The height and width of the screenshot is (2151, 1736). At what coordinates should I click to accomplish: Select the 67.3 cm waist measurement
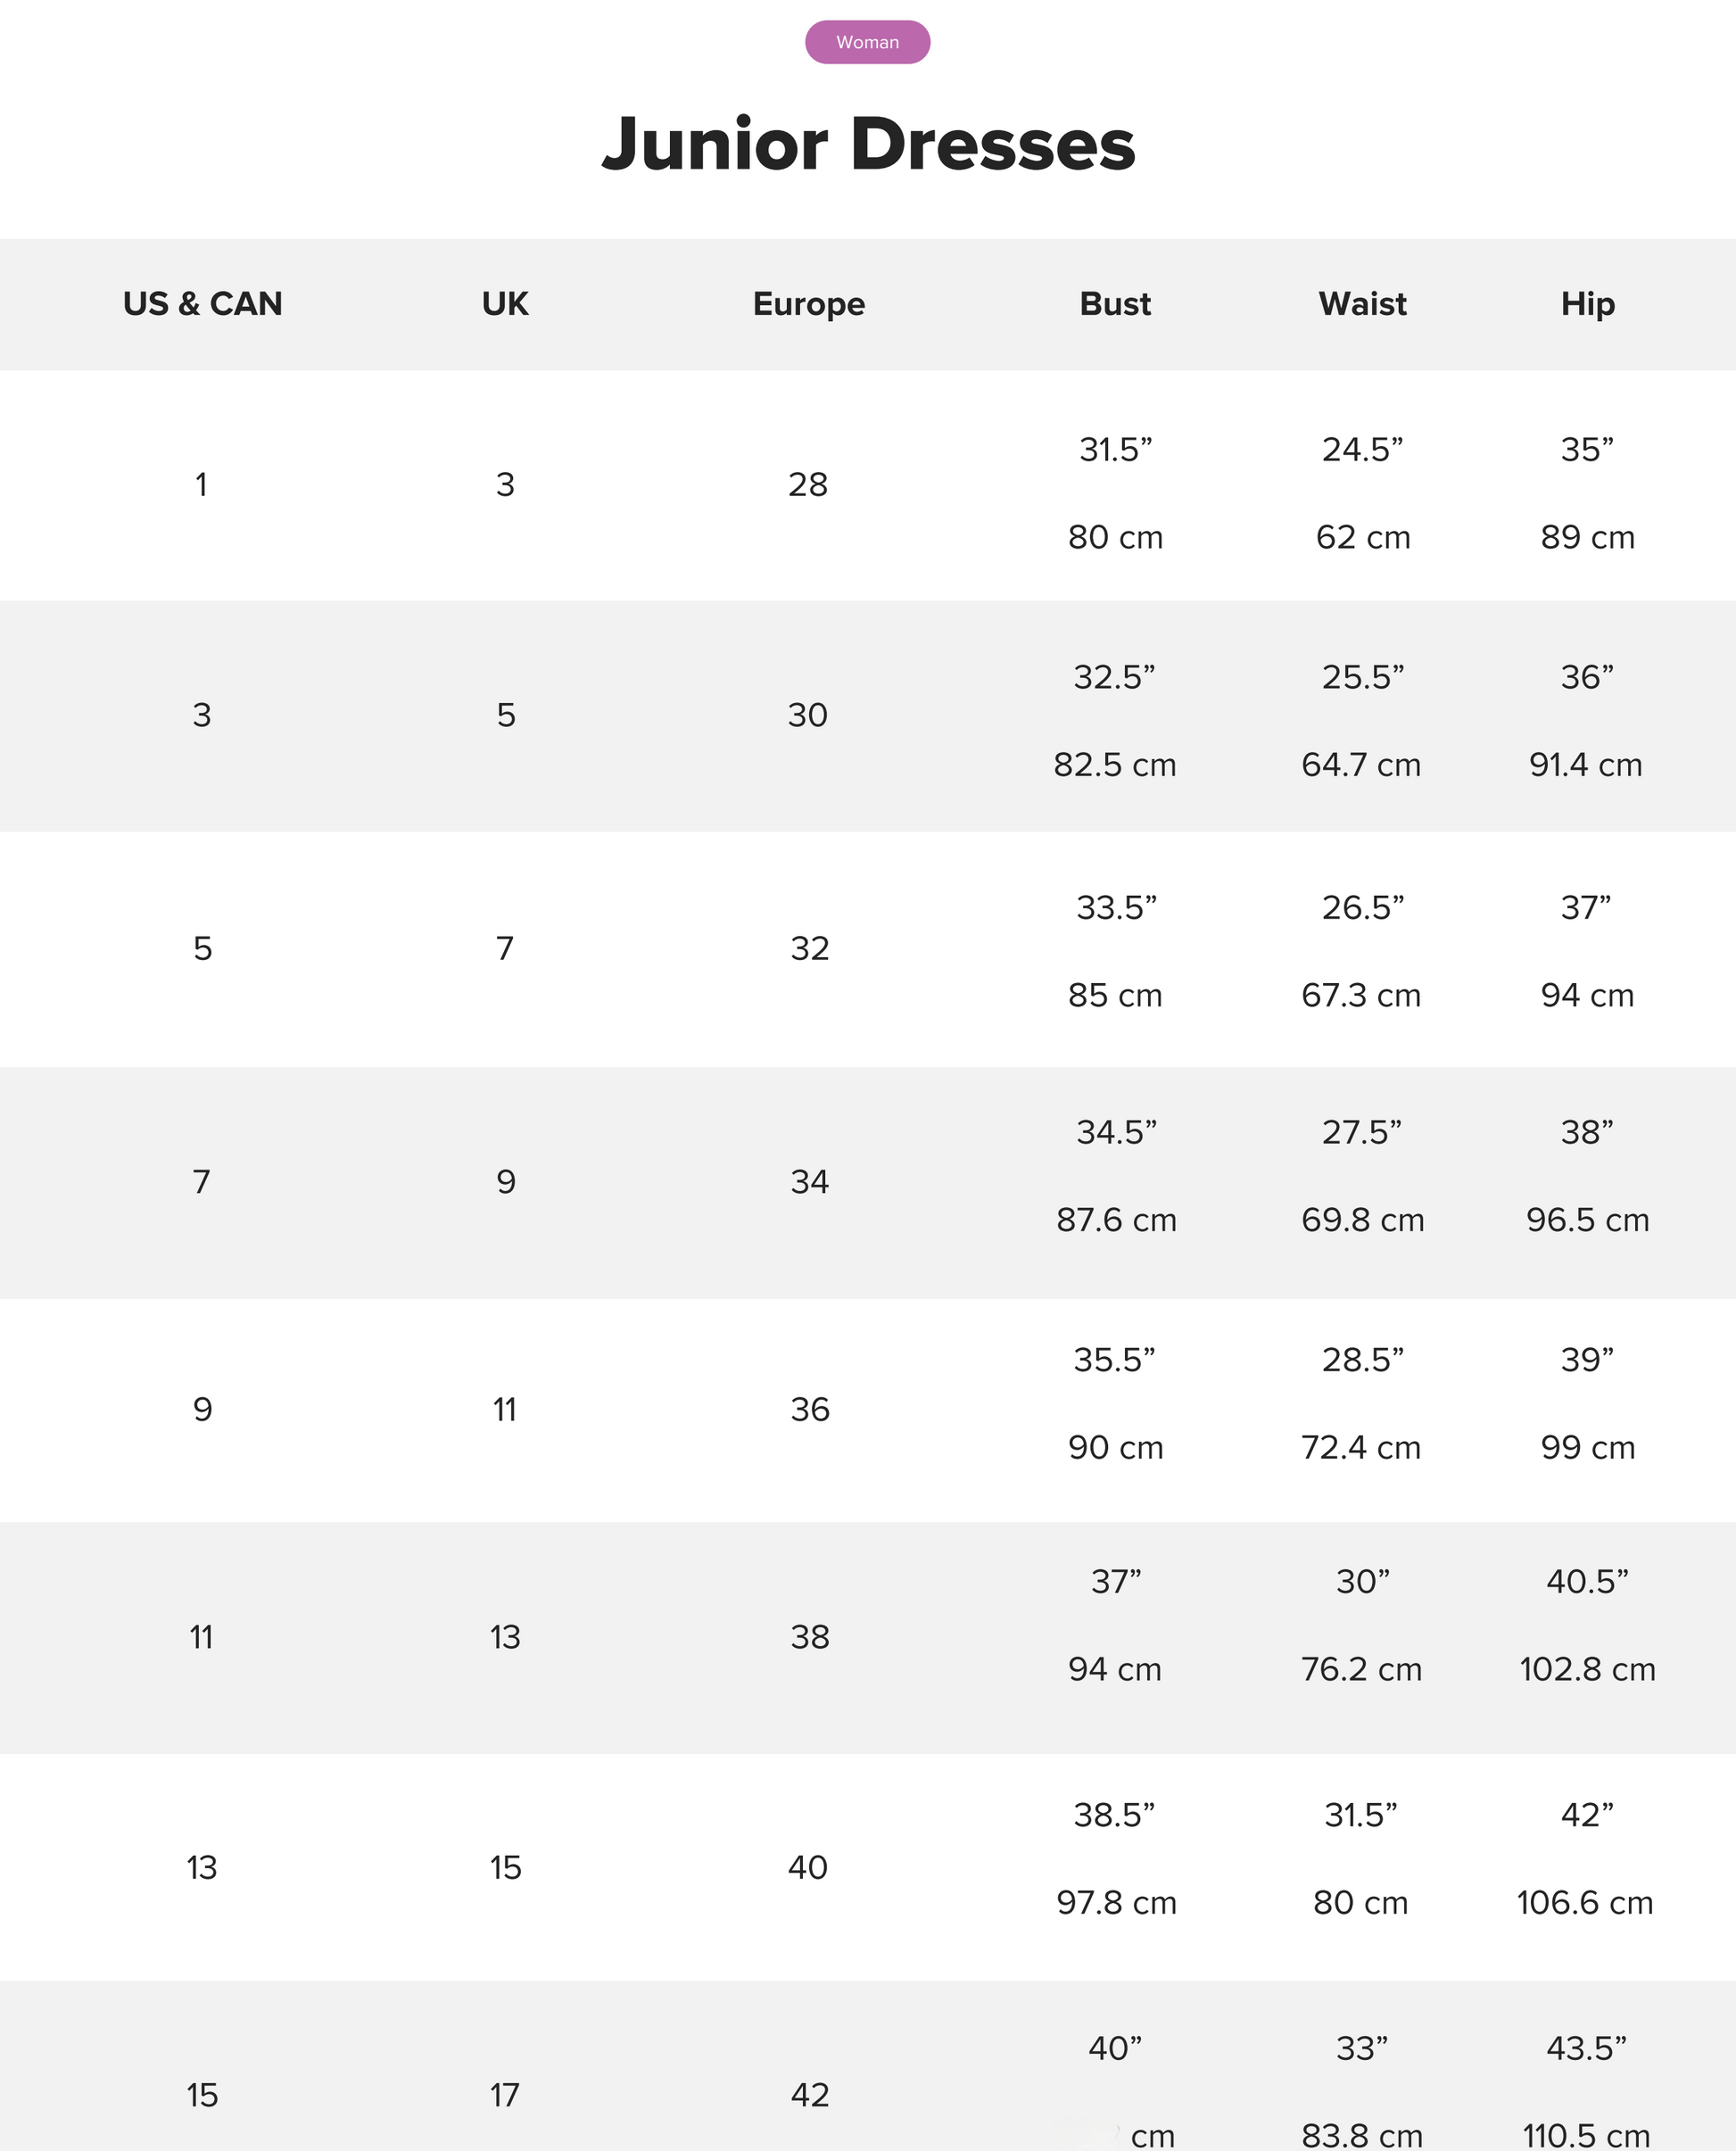1361,995
